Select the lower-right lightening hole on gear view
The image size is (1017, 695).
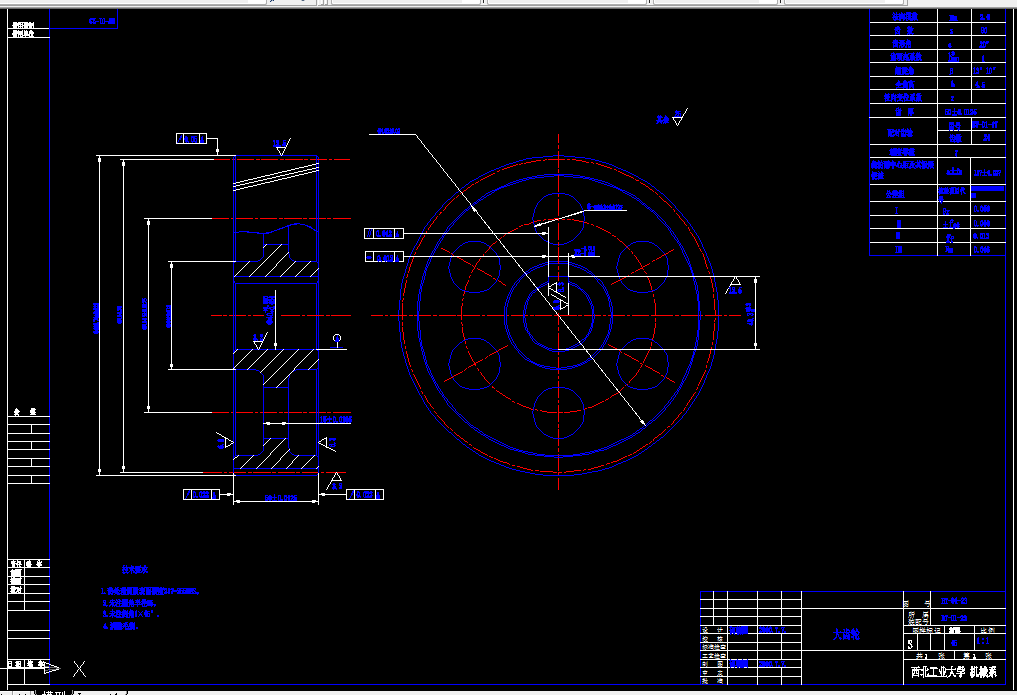click(642, 364)
